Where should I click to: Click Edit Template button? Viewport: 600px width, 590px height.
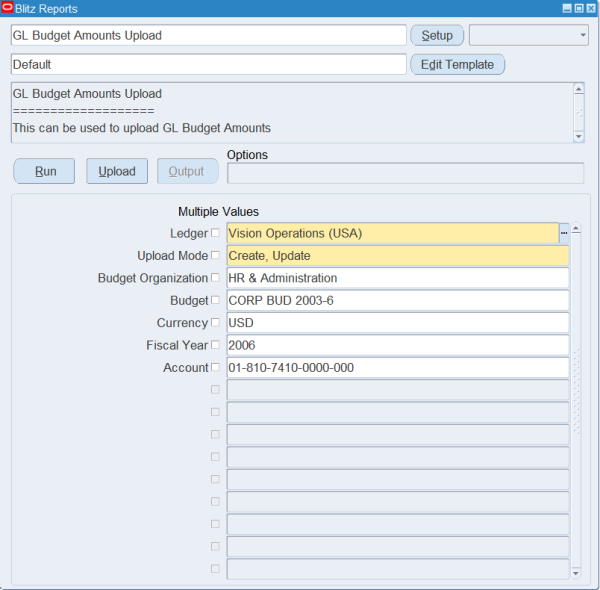[457, 64]
